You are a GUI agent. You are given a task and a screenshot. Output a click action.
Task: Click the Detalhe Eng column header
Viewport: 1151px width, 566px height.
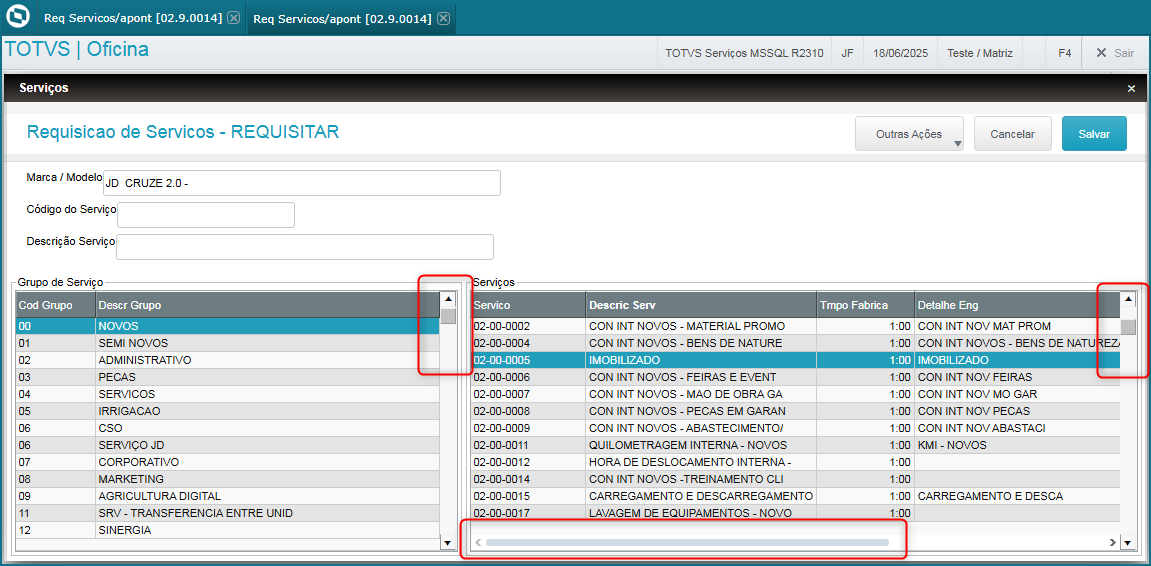(1017, 305)
